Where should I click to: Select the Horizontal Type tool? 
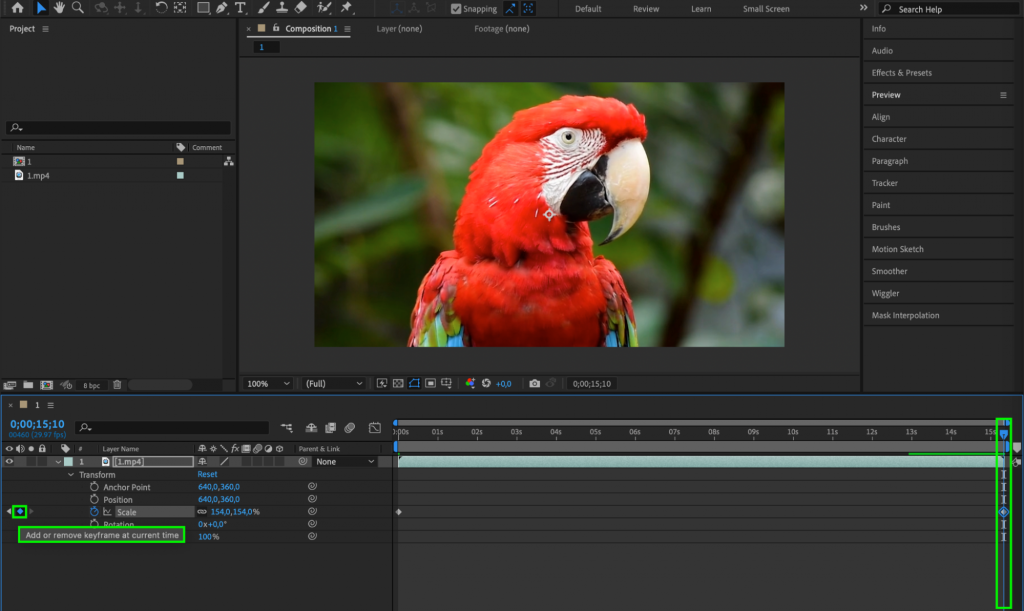(240, 8)
